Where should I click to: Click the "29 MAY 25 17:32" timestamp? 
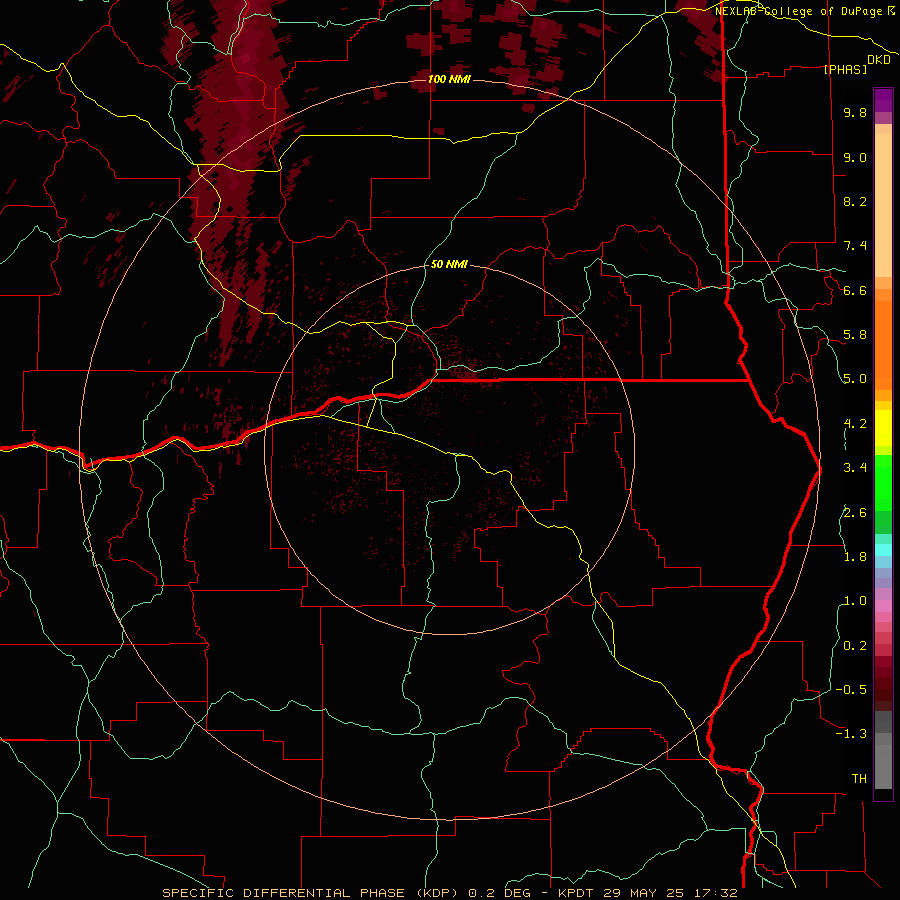tap(670, 893)
